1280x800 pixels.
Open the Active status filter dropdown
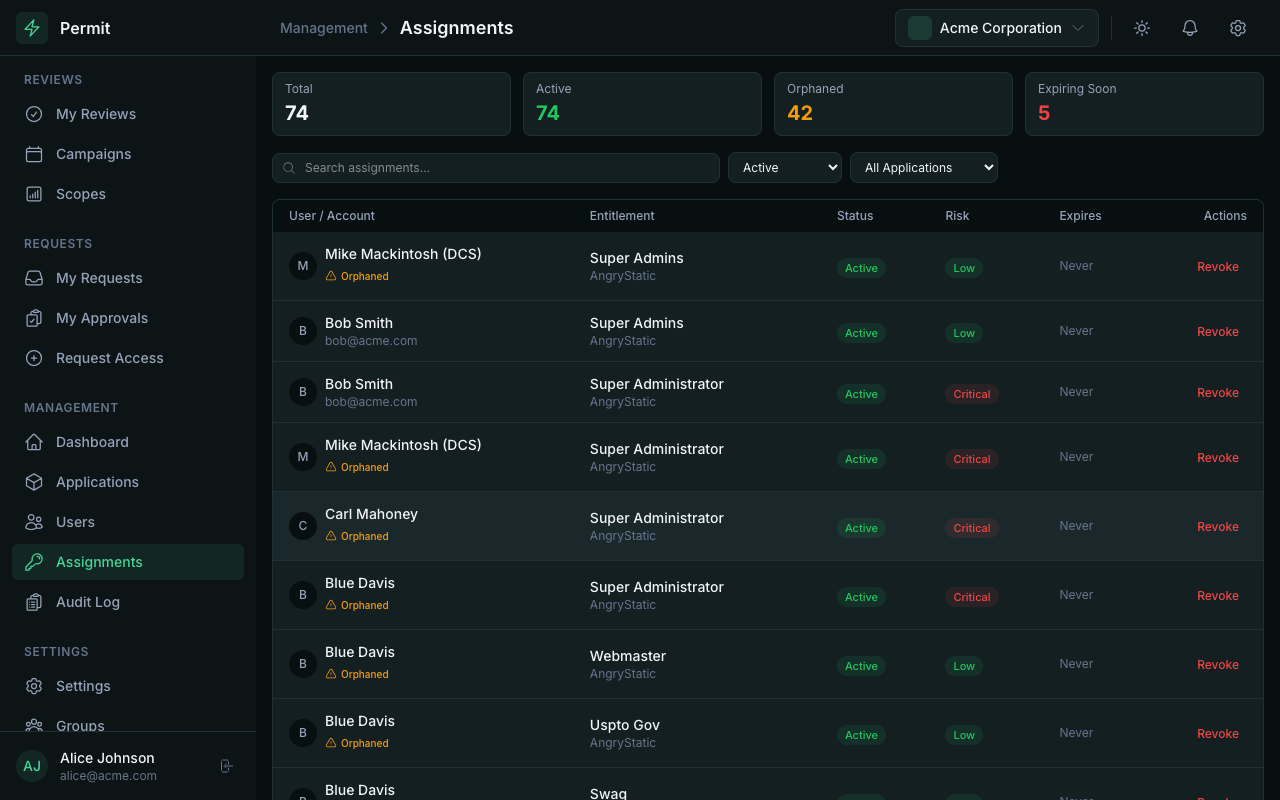pos(784,168)
